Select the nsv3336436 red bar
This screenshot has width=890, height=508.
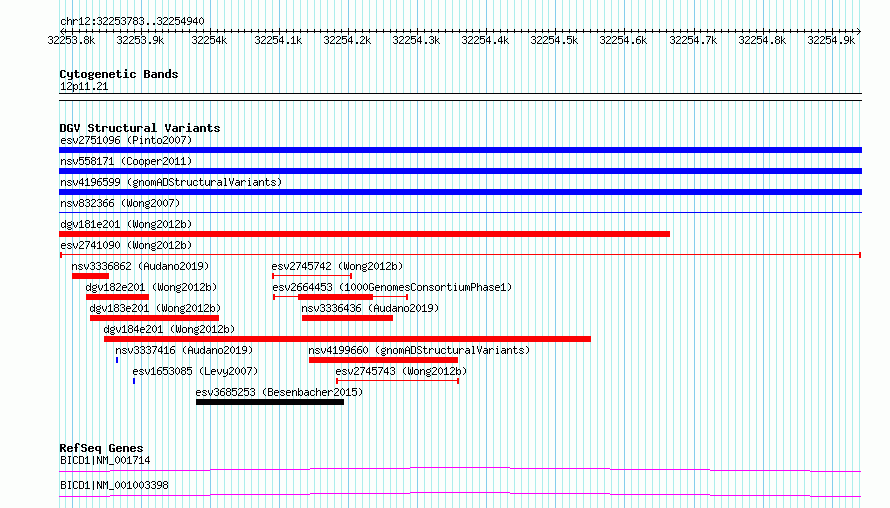(x=347, y=318)
